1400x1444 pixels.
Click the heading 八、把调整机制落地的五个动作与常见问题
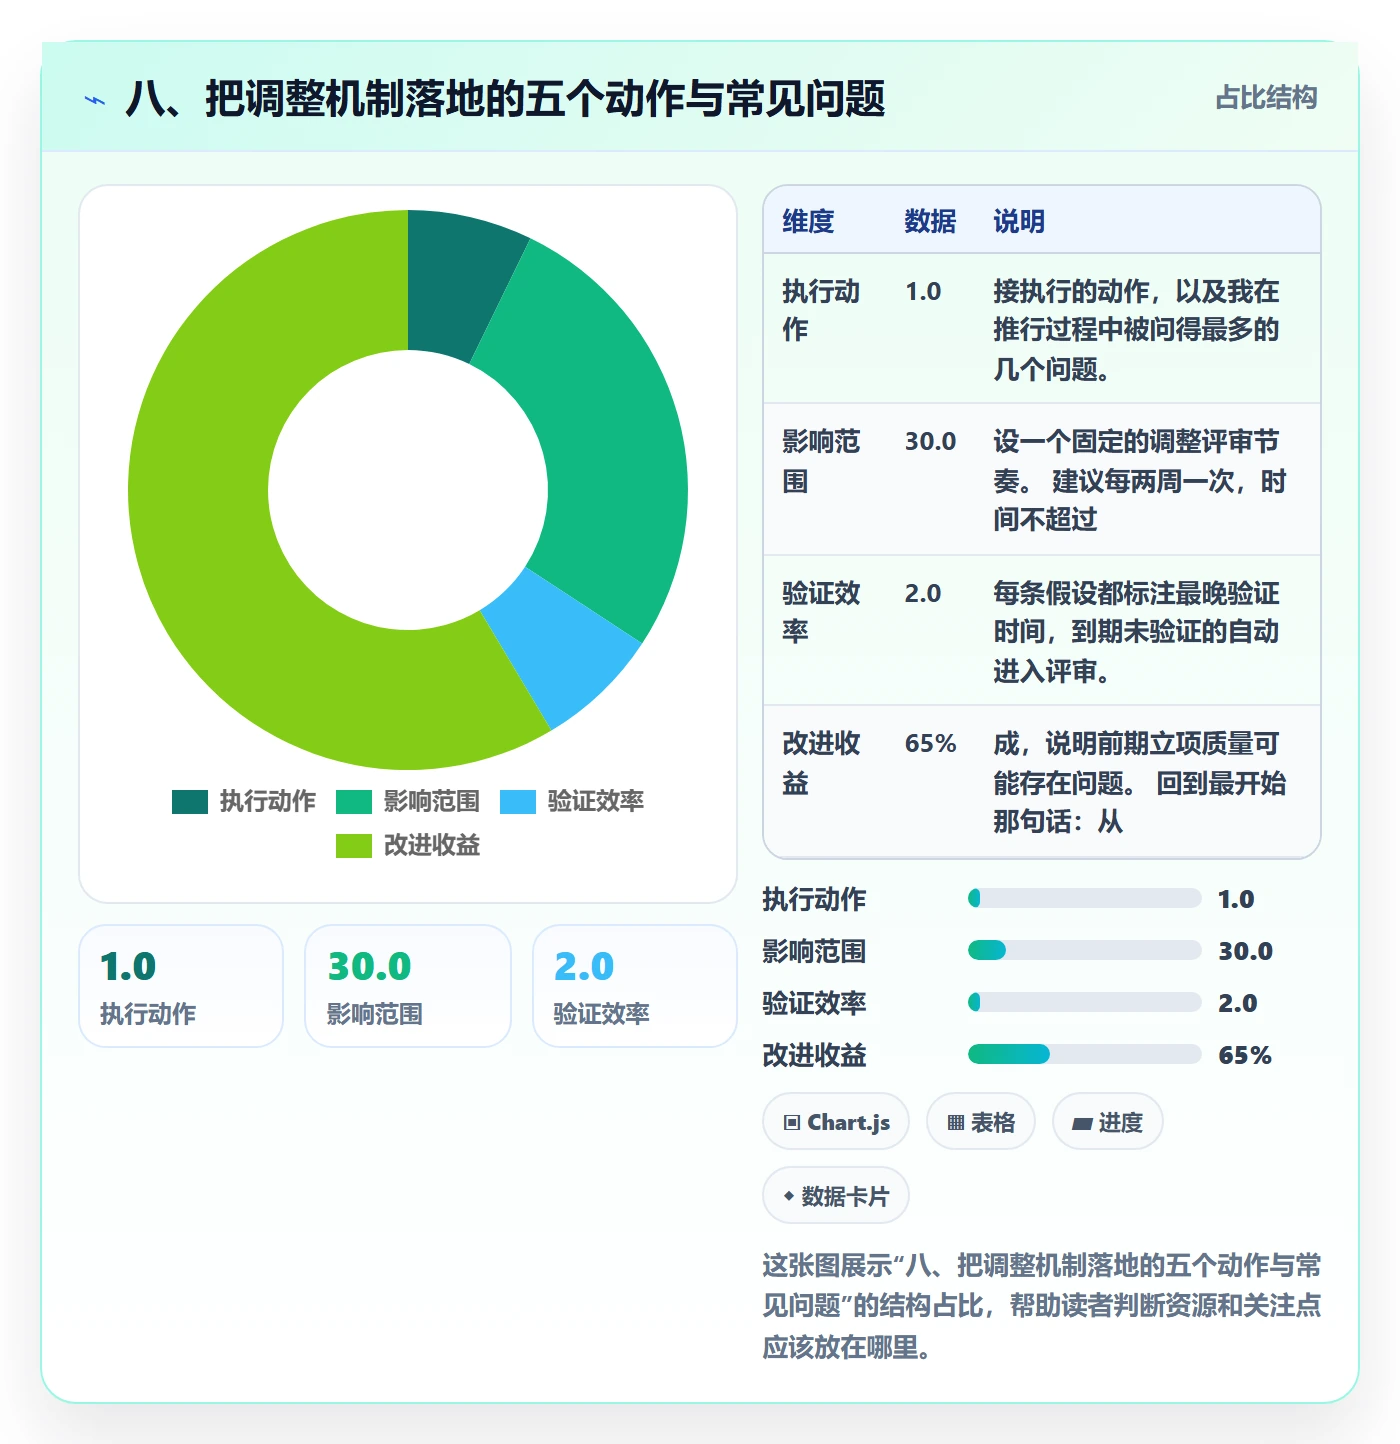pyautogui.click(x=505, y=99)
